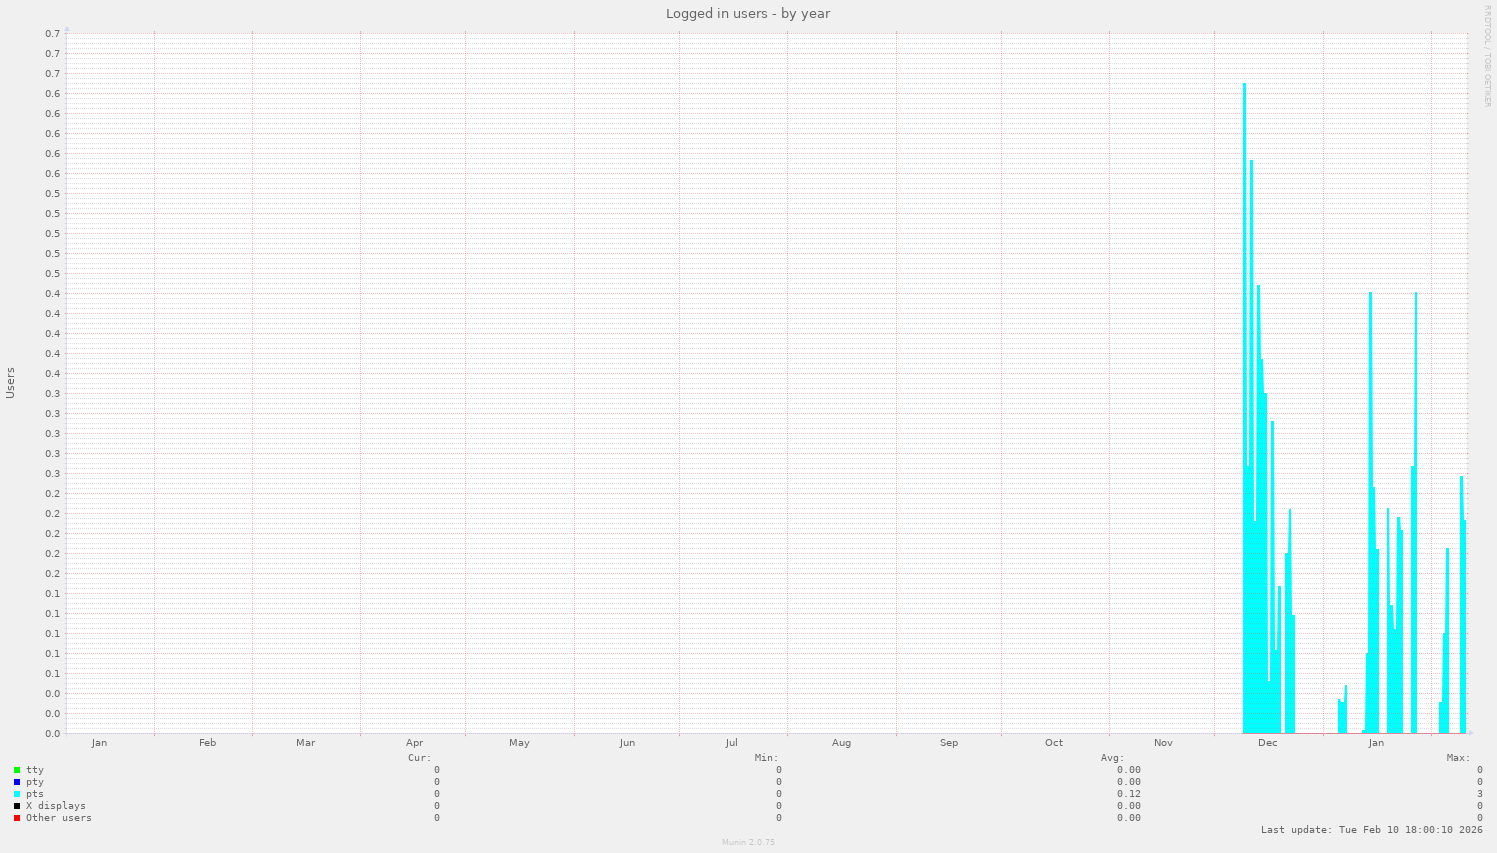1497x853 pixels.
Task: Click the Munin 2.0.75 footer logo text
Action: tap(747, 842)
